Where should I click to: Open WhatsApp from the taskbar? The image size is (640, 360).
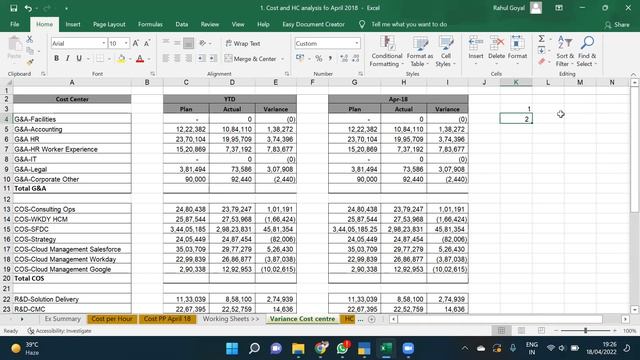(x=342, y=349)
